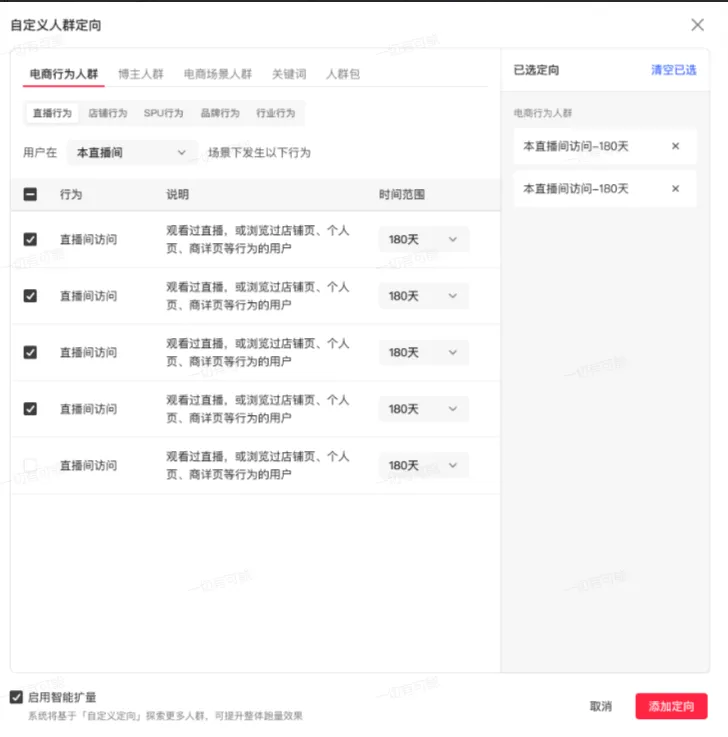The height and width of the screenshot is (737, 728).
Task: Uncheck the fourth 直播间访问 row checkbox
Action: click(x=31, y=408)
